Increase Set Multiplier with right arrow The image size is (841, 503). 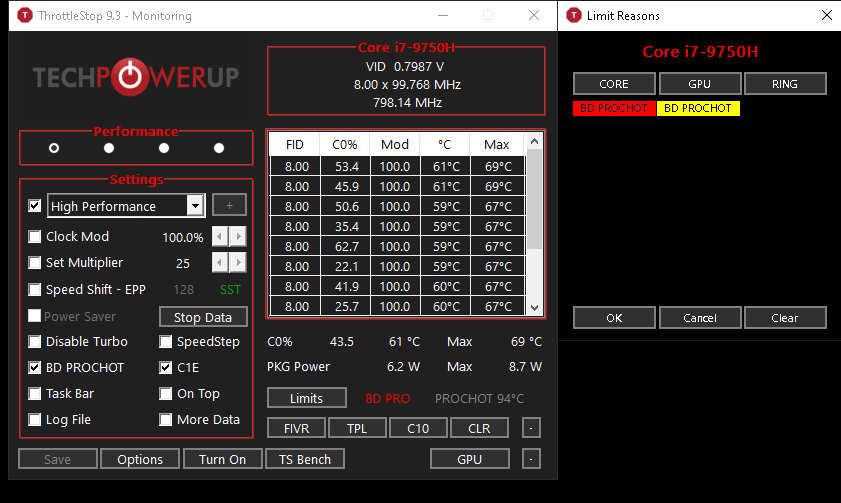point(238,262)
